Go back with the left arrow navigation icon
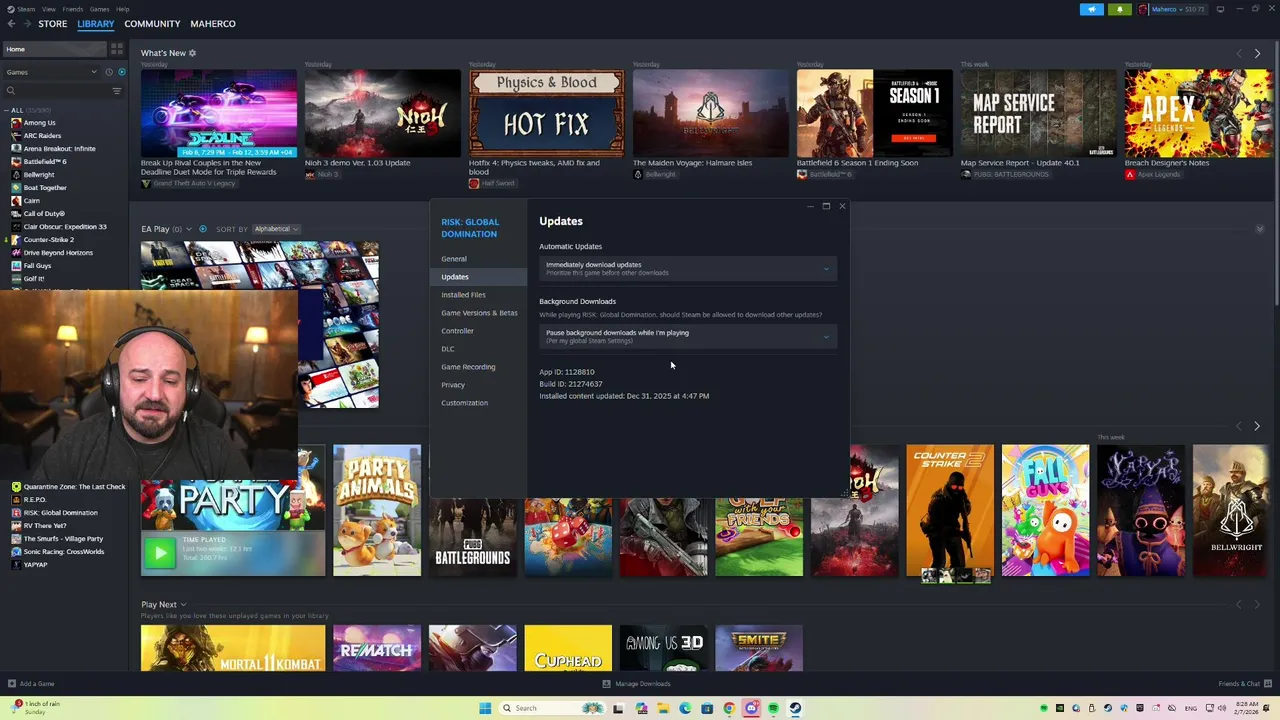The width and height of the screenshot is (1280, 720). 11,24
